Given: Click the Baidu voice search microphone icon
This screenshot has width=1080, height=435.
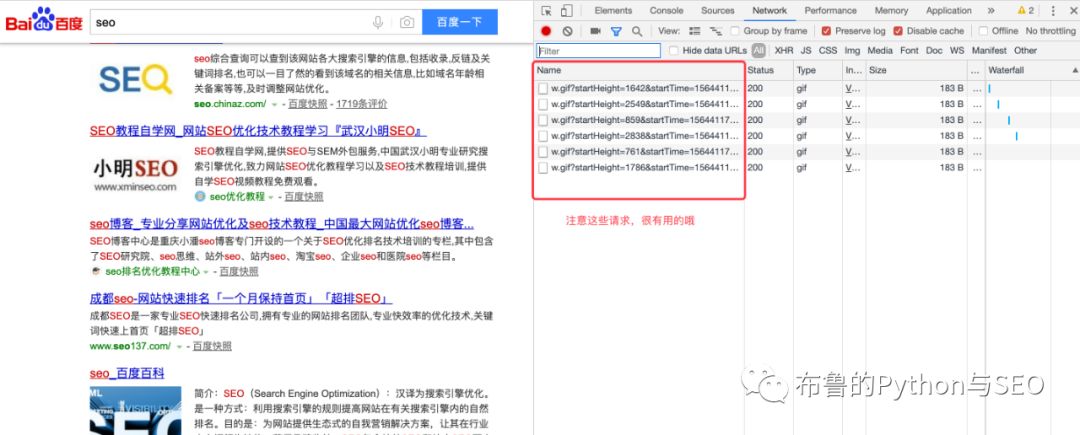Looking at the screenshot, I should tap(377, 22).
